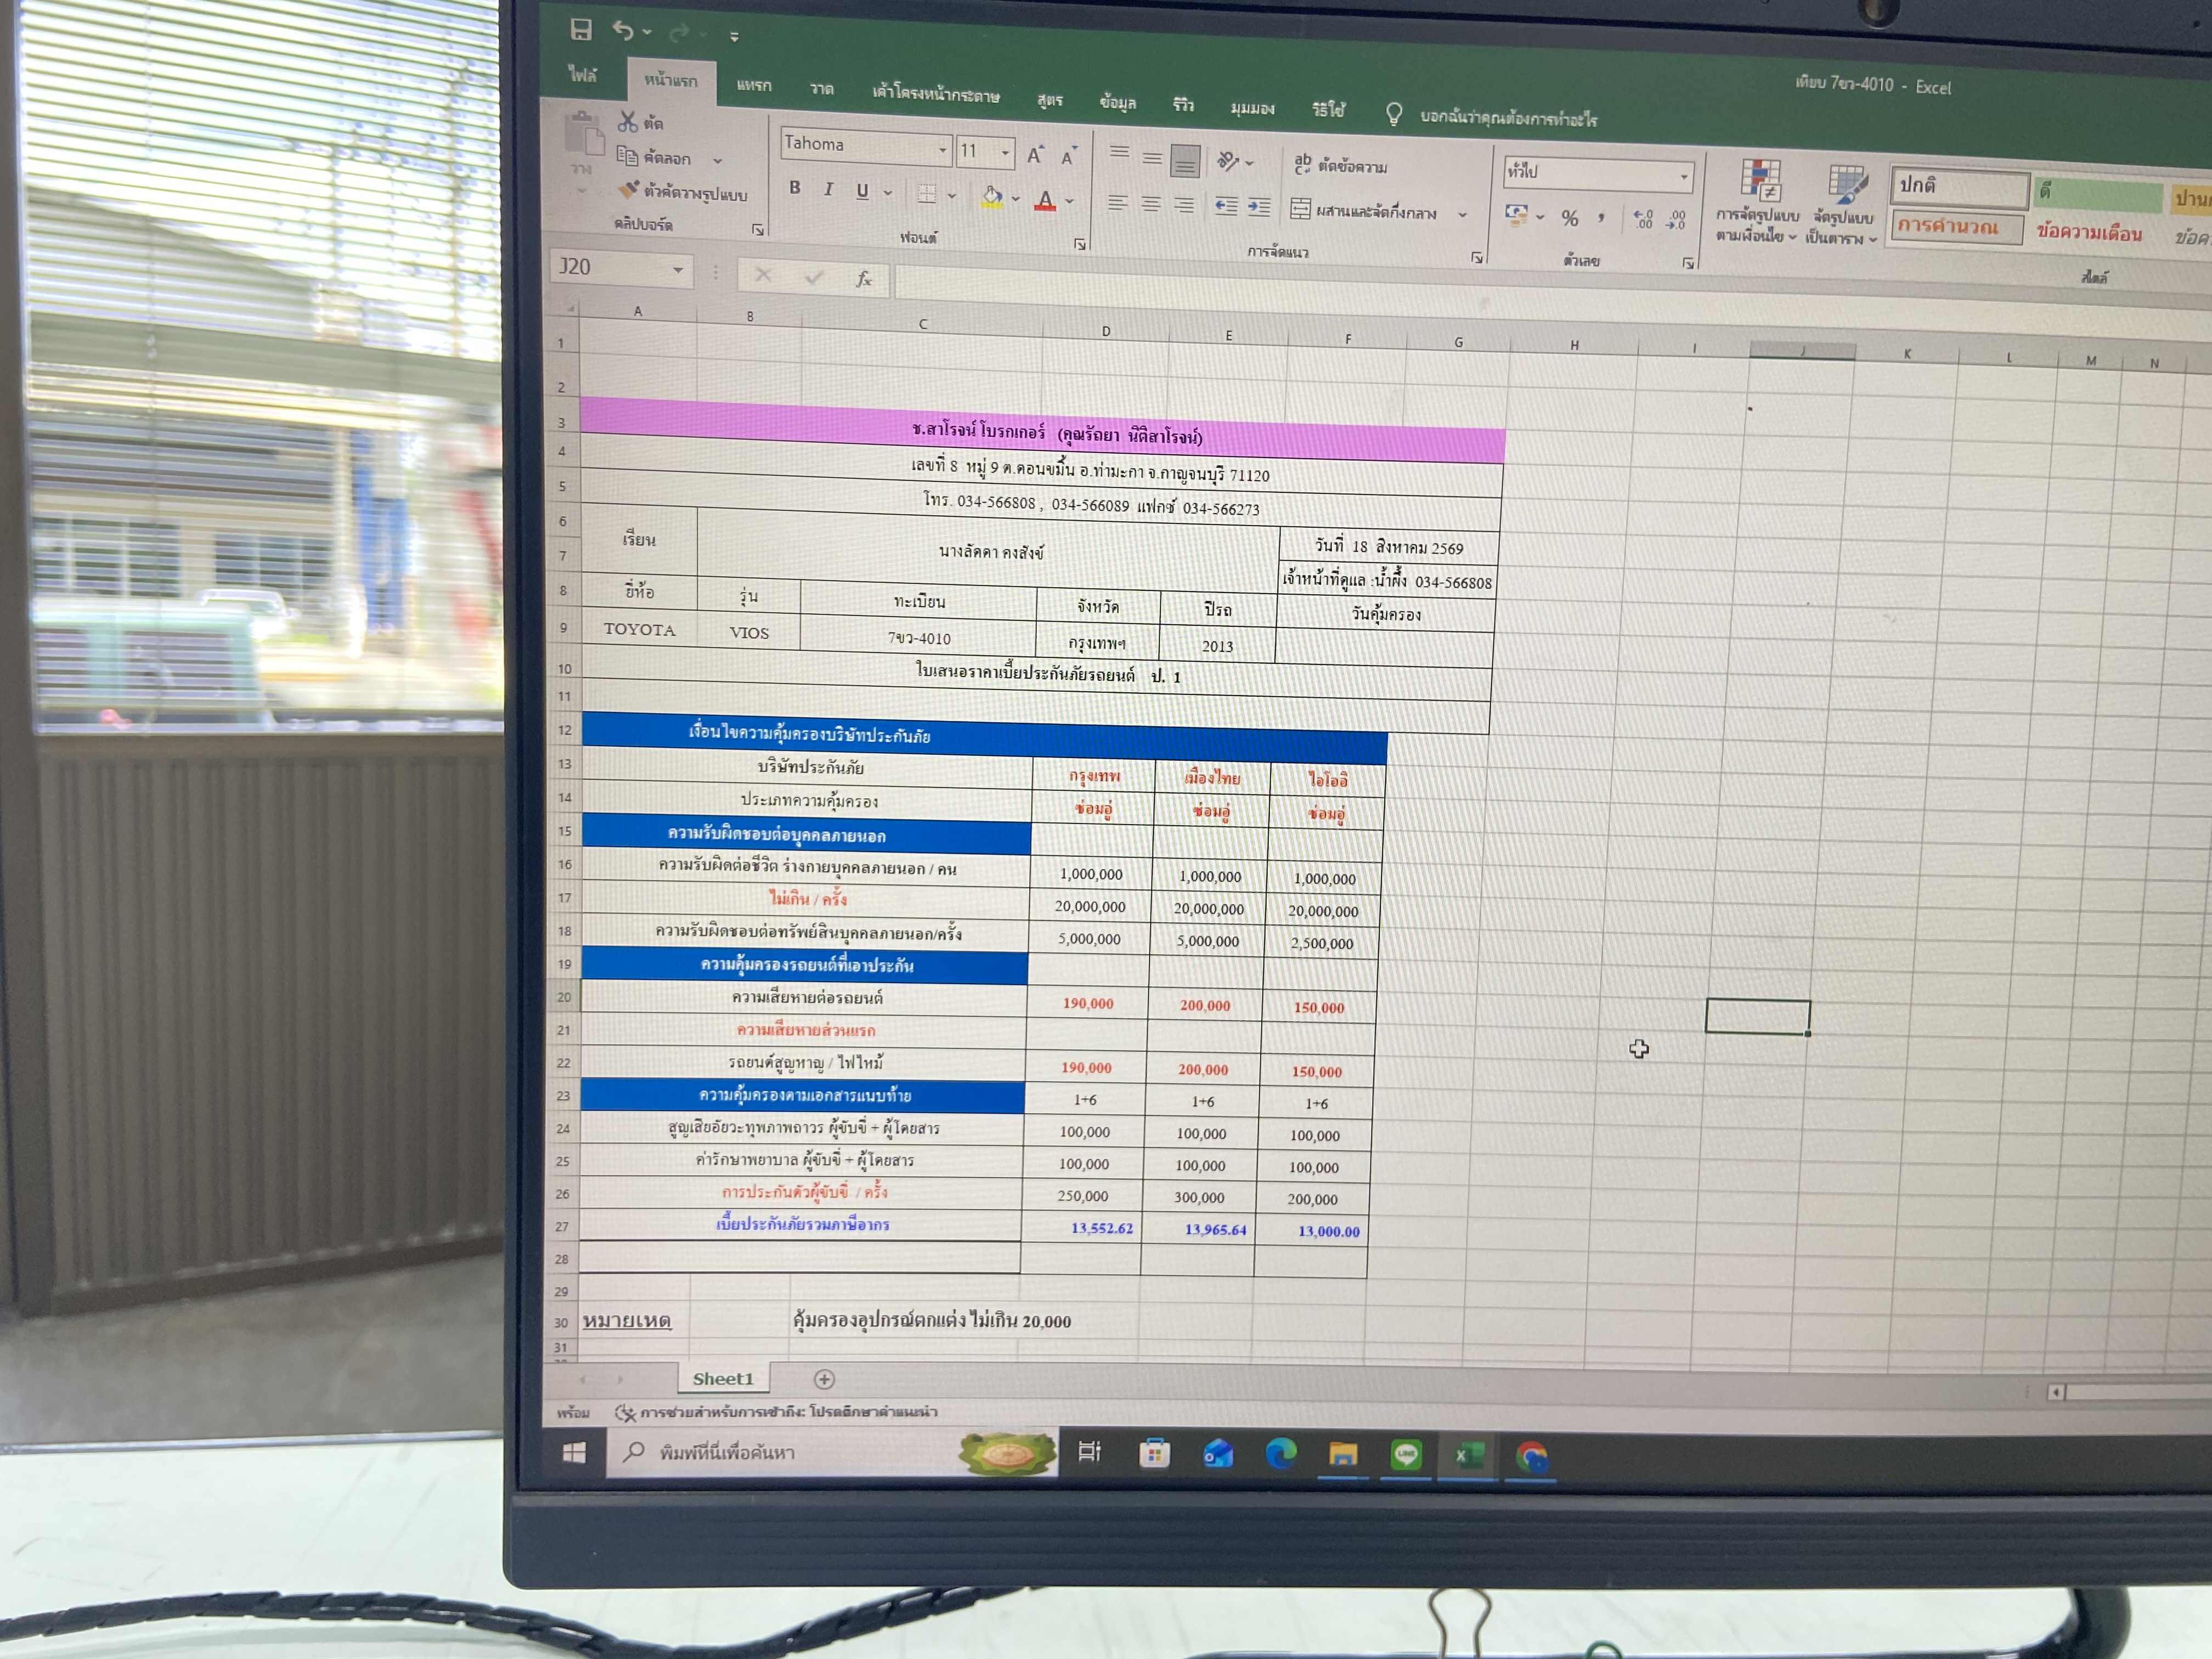Toggle Bold formatting

[x=795, y=187]
